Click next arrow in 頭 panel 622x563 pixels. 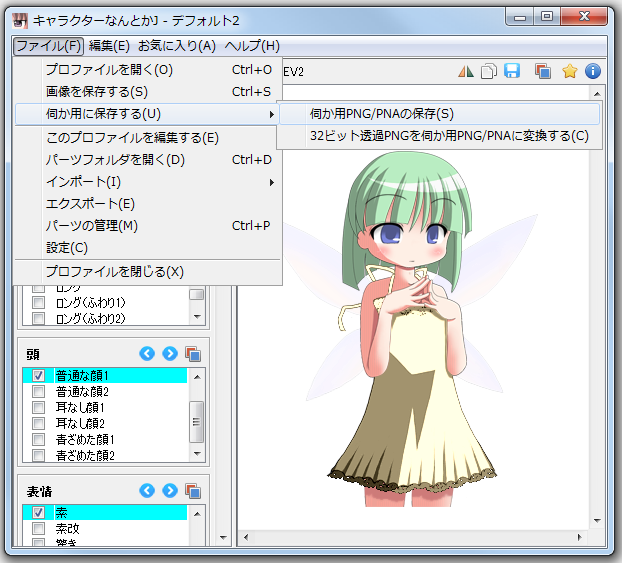click(x=170, y=353)
